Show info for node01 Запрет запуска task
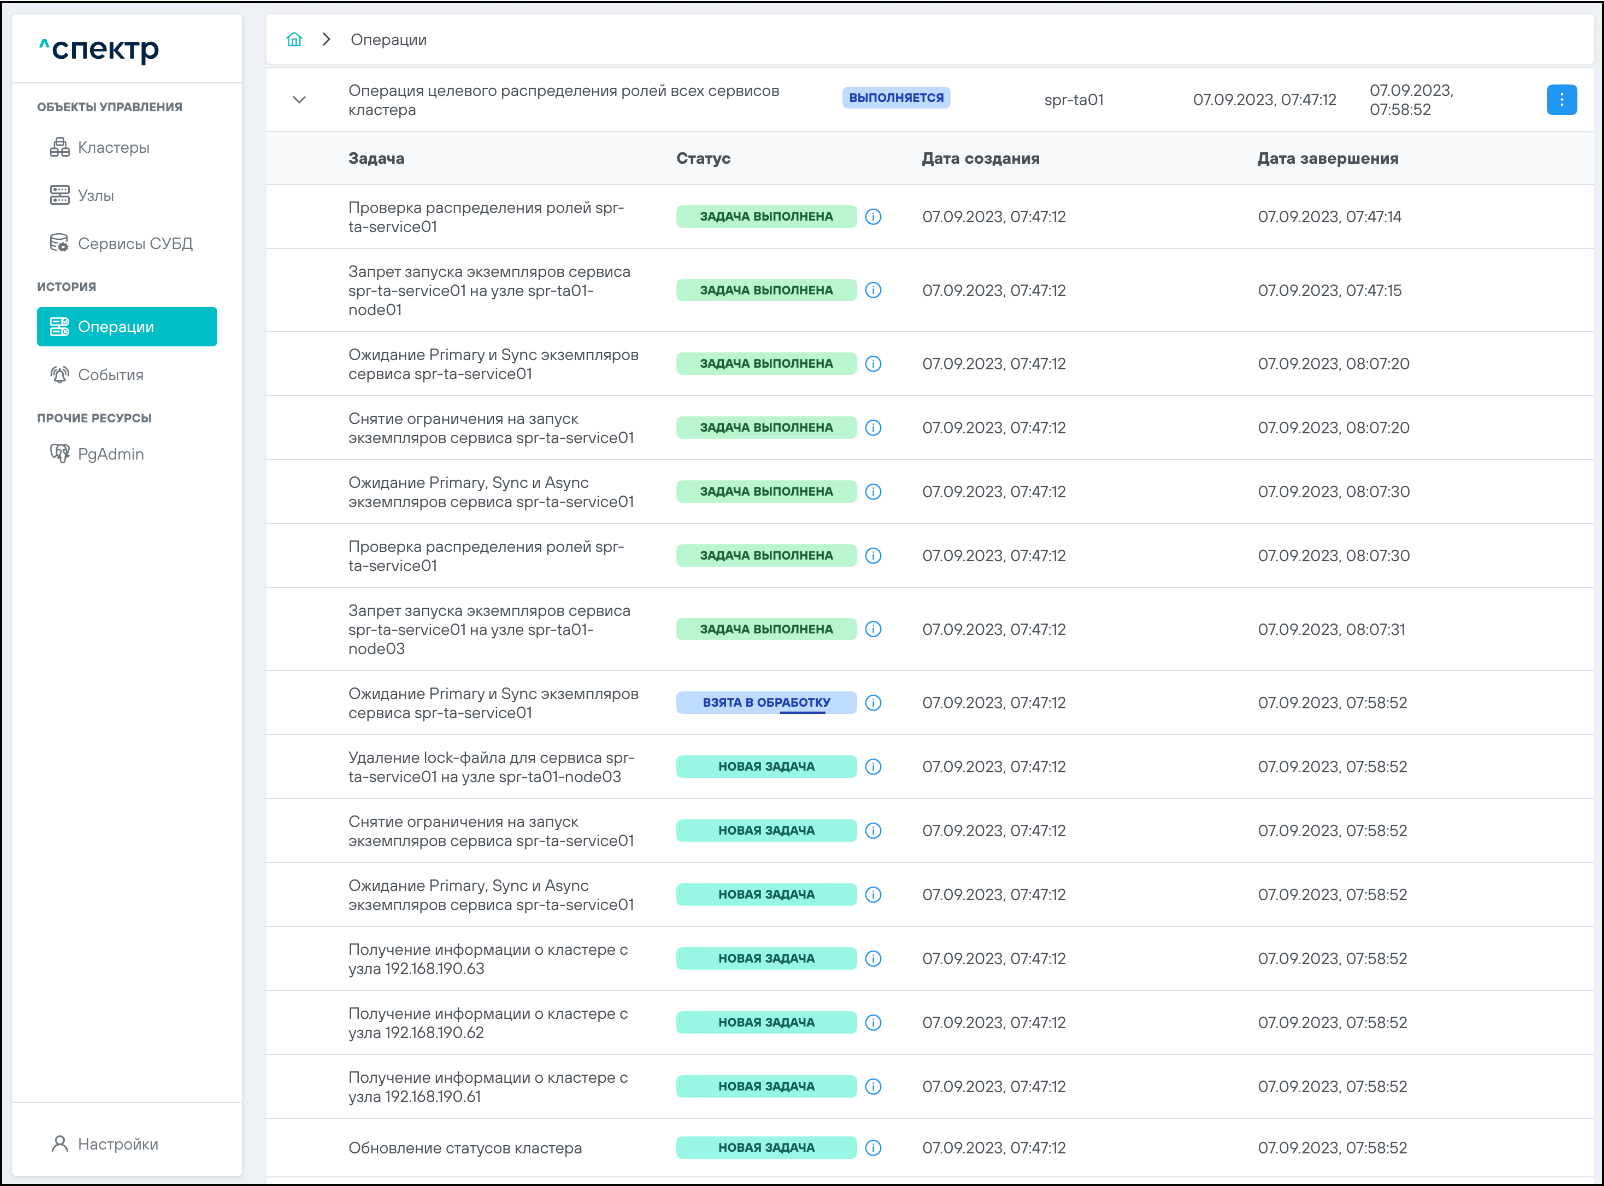The height and width of the screenshot is (1186, 1604). tap(873, 291)
